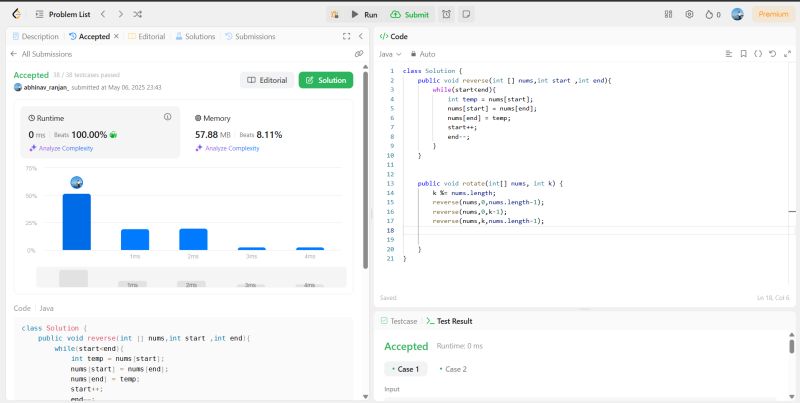Click line number 13 in editor

(391, 183)
